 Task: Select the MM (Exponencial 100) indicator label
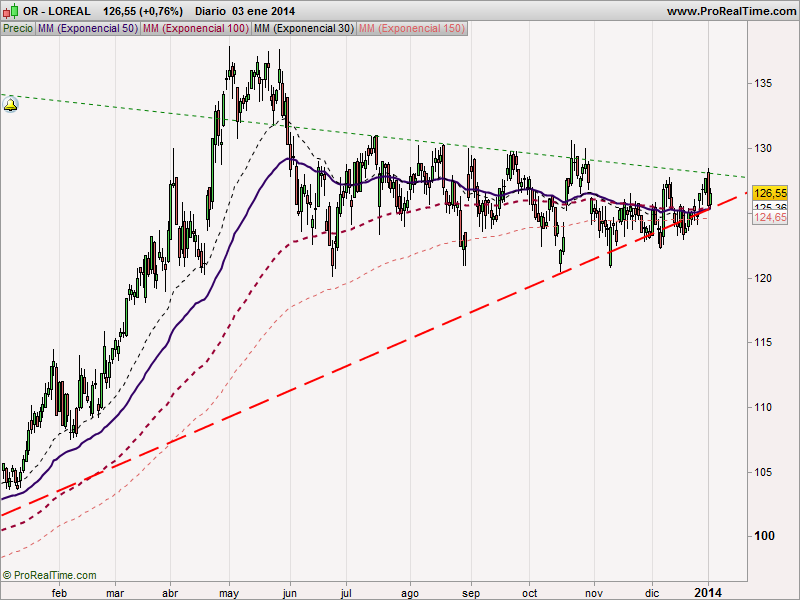coord(196,29)
